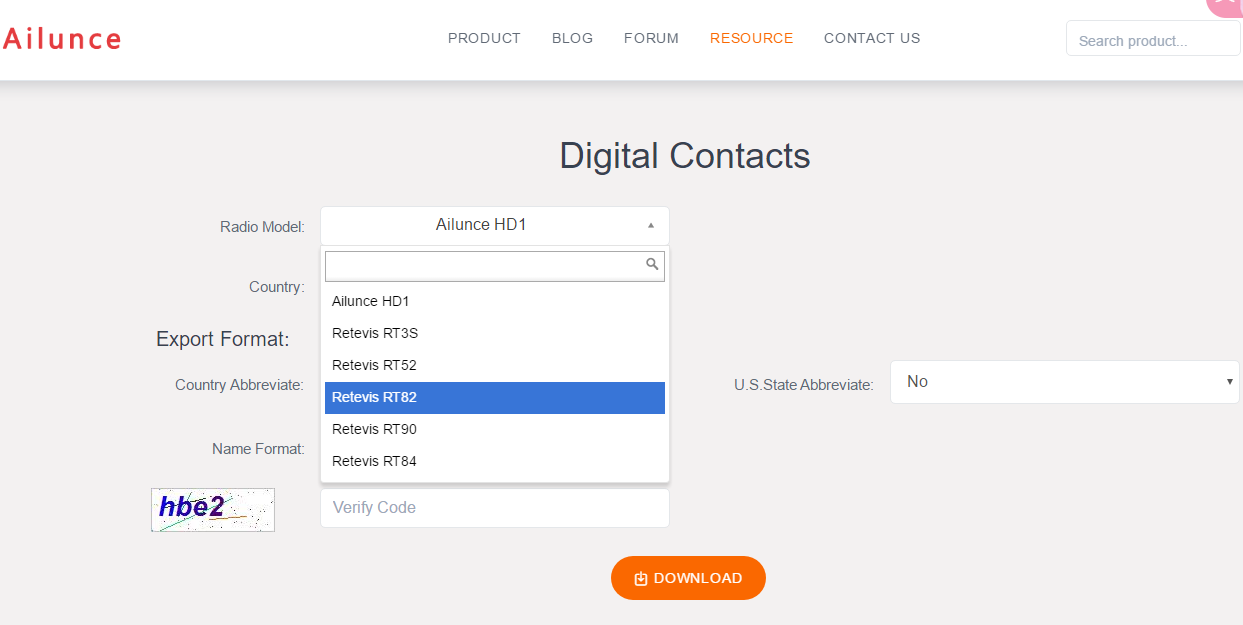This screenshot has height=625, width=1243.
Task: Click the Verify Code input field
Action: point(494,508)
